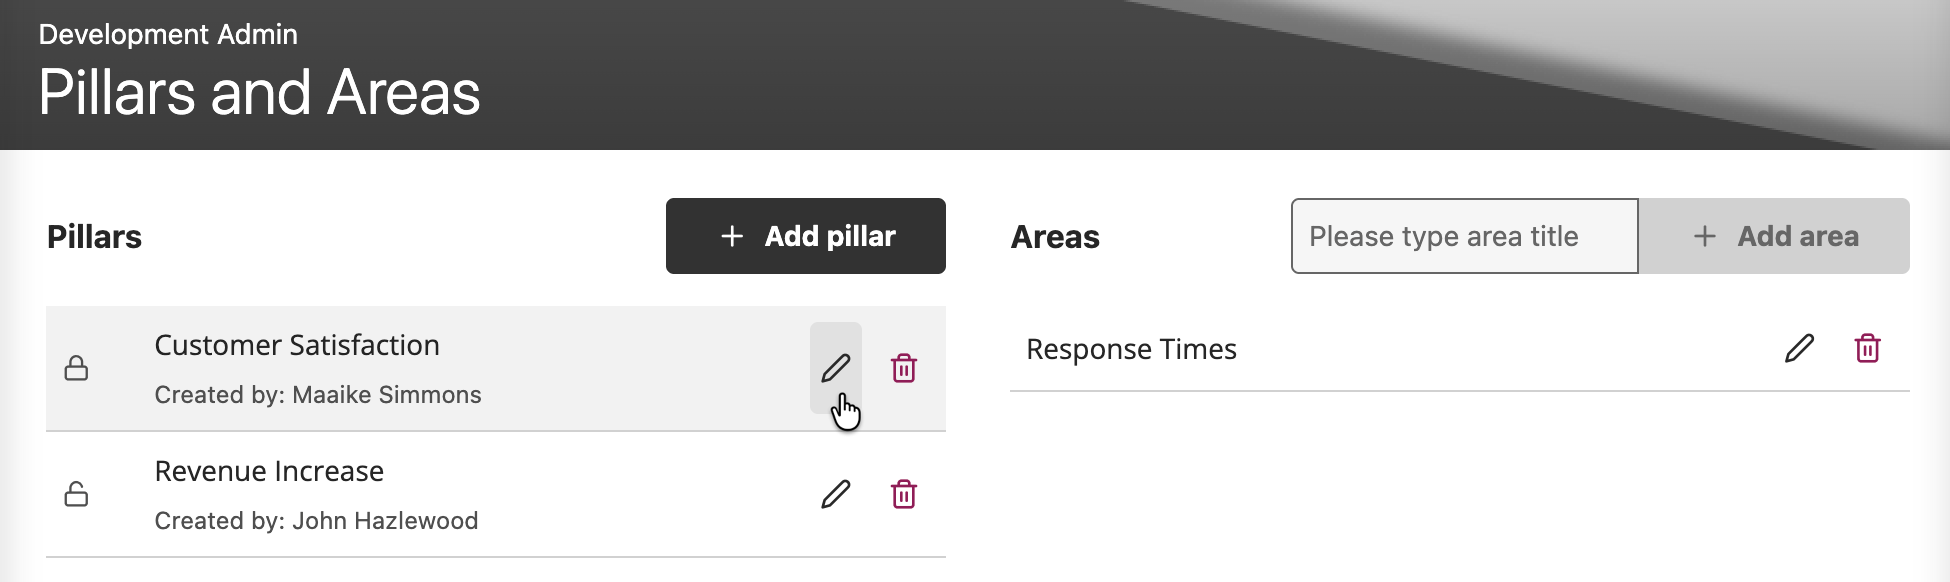
Task: Delete the Customer Satisfaction pillar
Action: click(x=904, y=368)
